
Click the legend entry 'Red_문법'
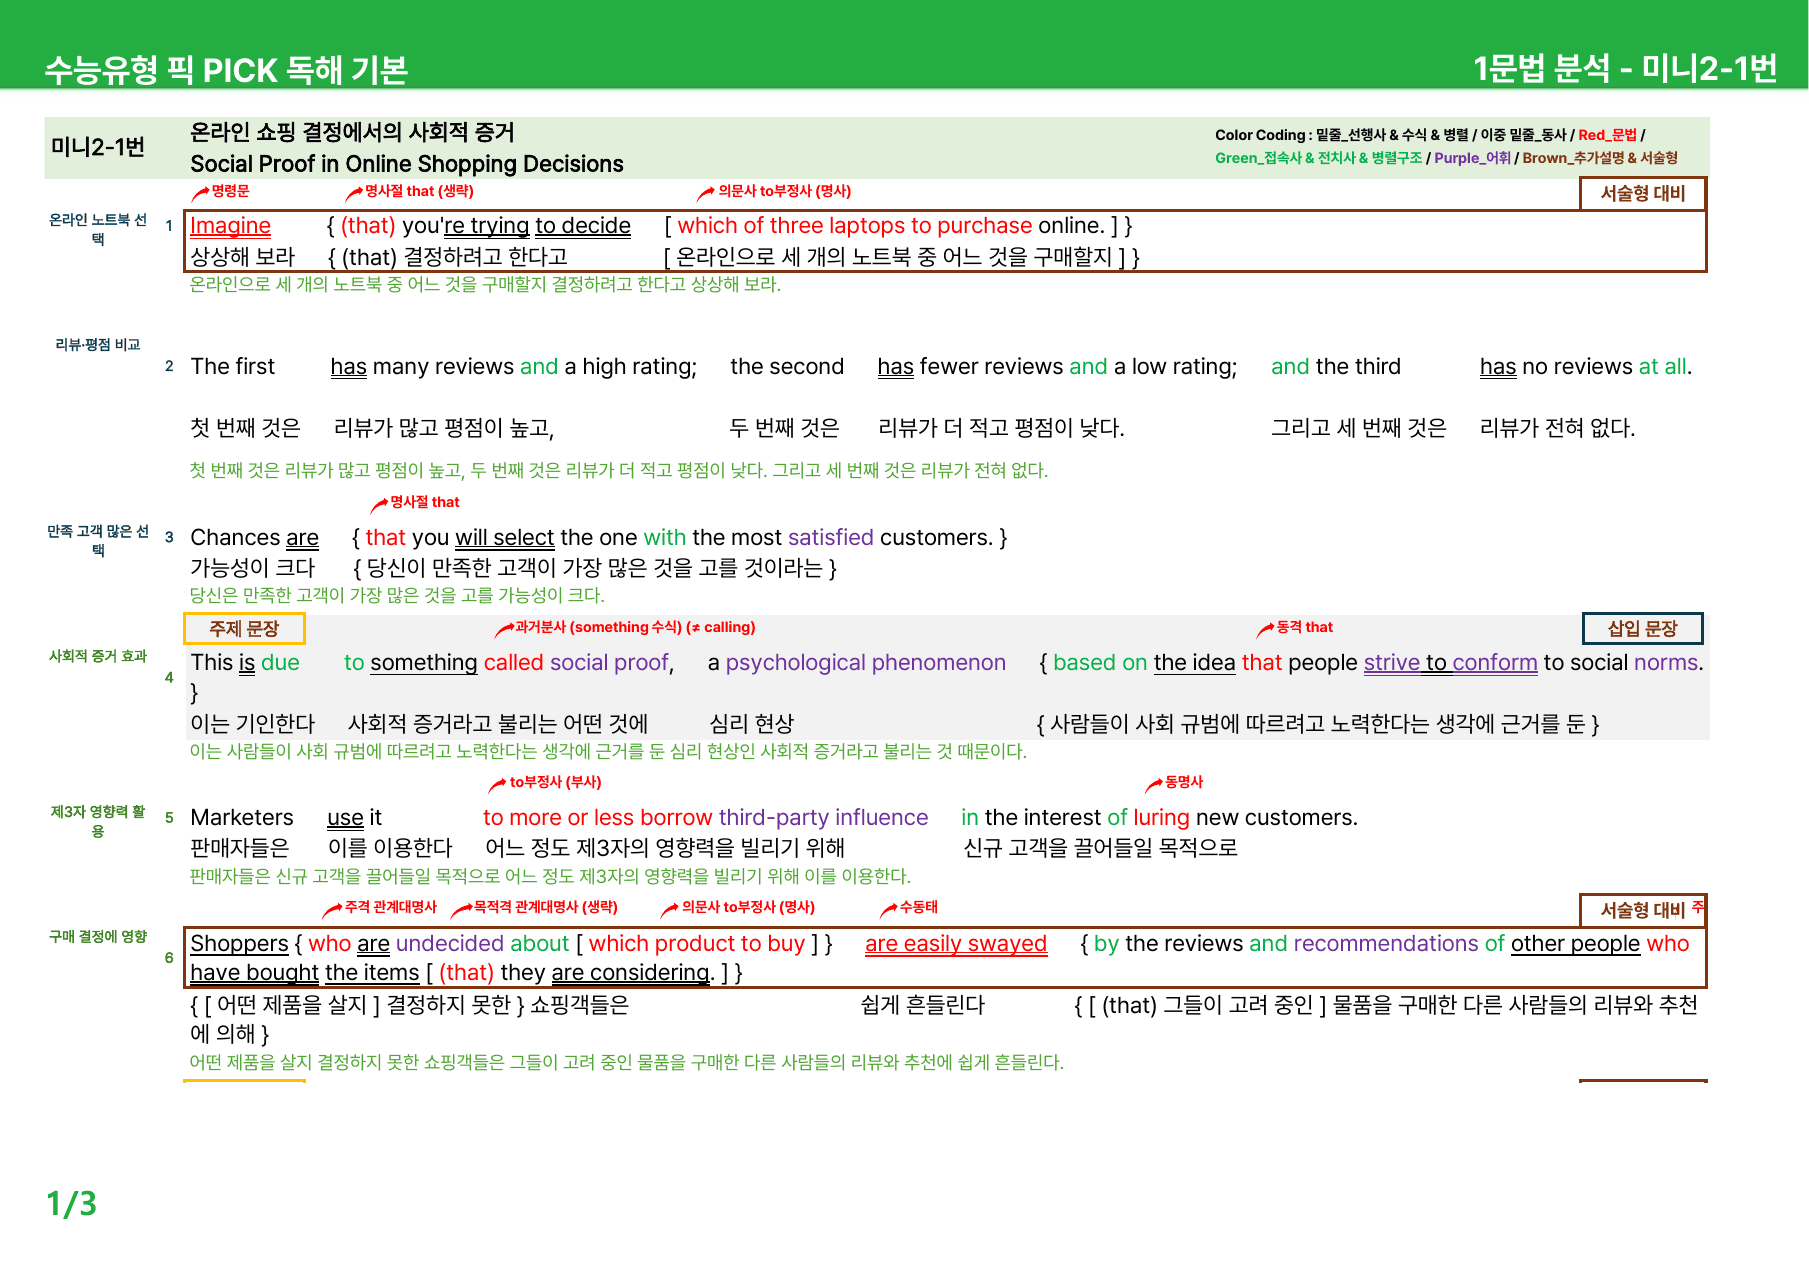pos(1607,135)
